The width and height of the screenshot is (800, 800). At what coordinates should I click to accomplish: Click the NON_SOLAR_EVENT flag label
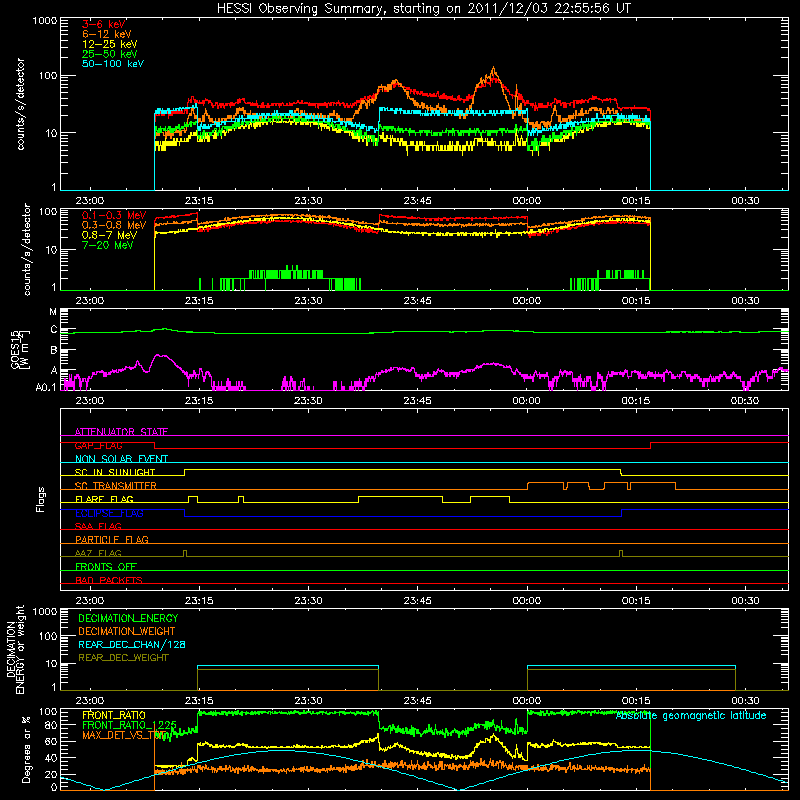click(x=121, y=459)
